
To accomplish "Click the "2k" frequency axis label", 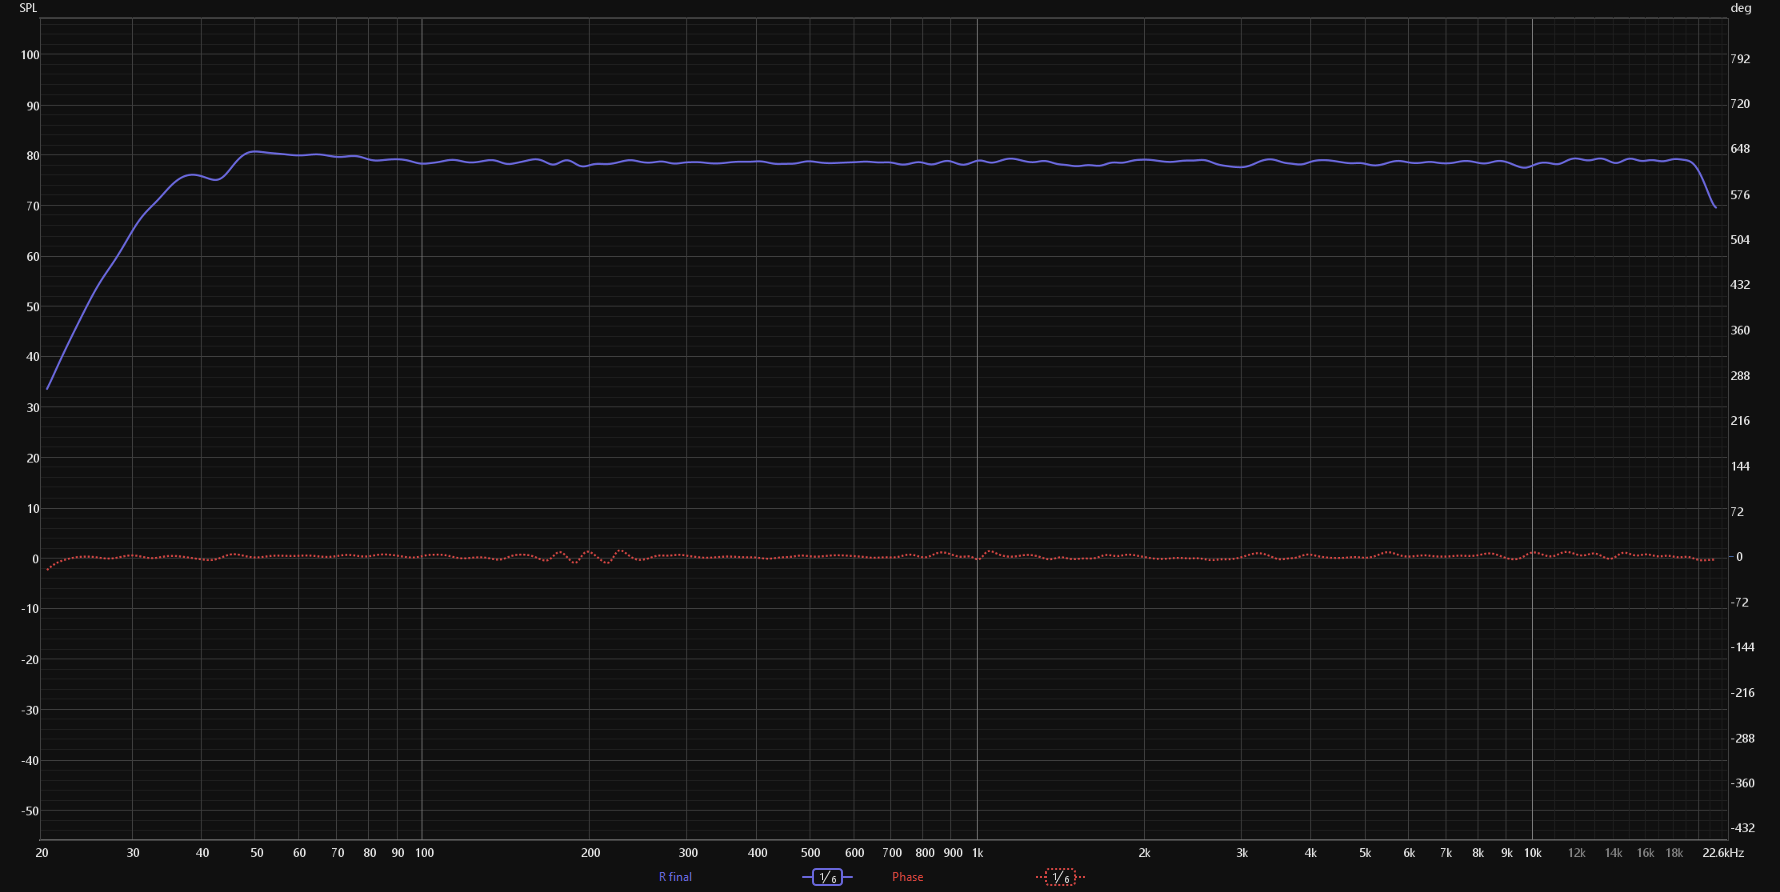I will coord(1144,853).
